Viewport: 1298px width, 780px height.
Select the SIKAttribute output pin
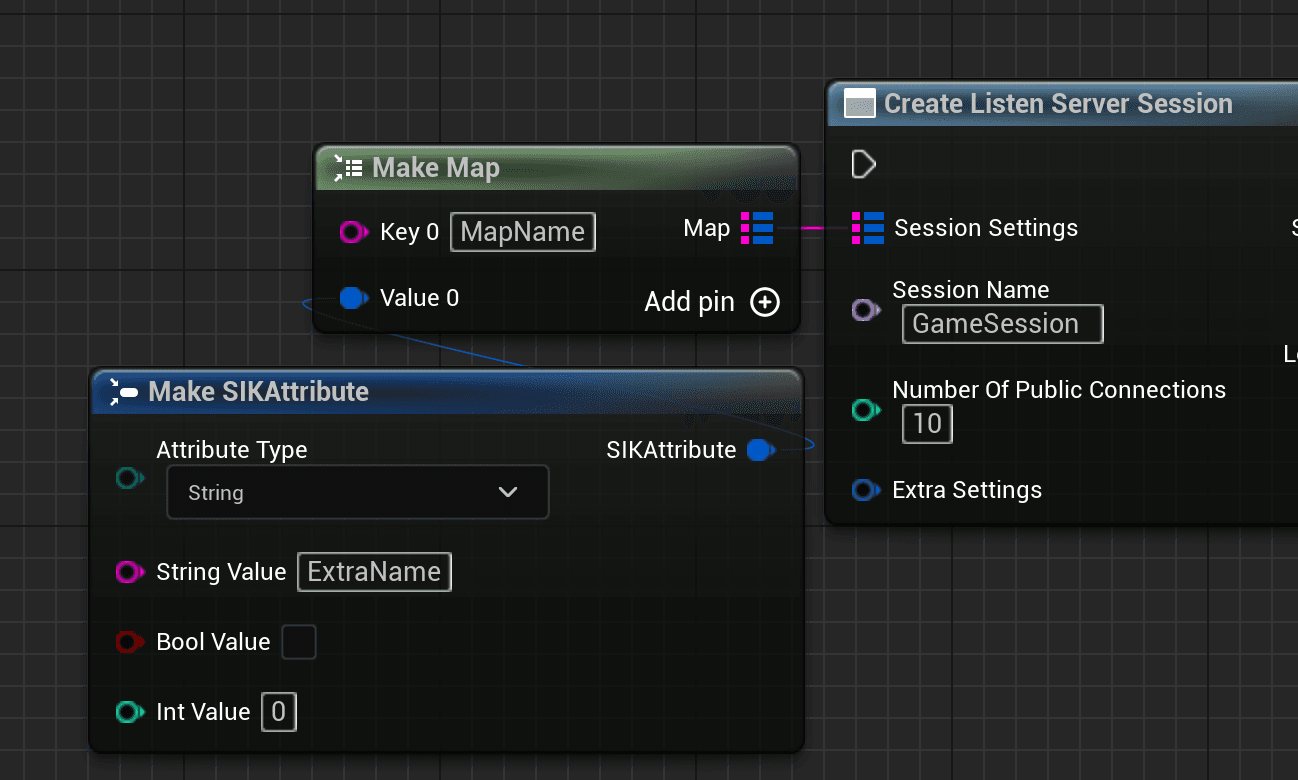pos(760,450)
